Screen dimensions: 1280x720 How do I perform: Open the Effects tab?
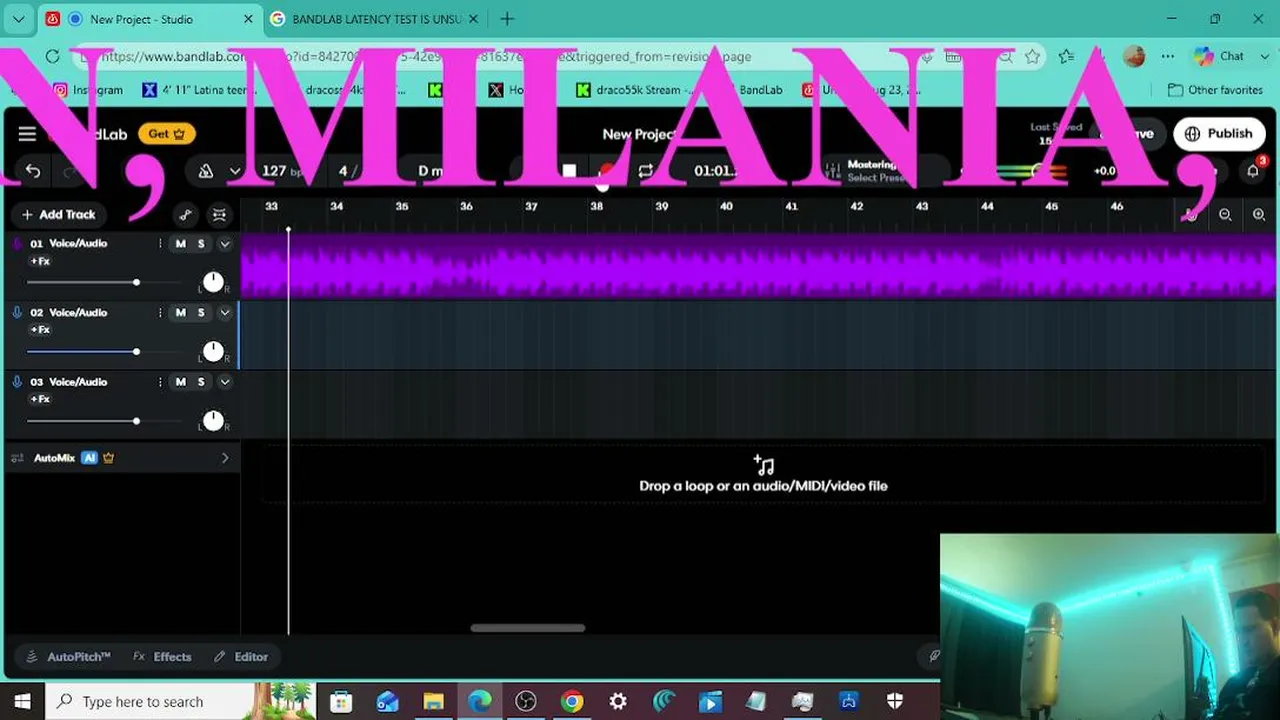tap(162, 657)
